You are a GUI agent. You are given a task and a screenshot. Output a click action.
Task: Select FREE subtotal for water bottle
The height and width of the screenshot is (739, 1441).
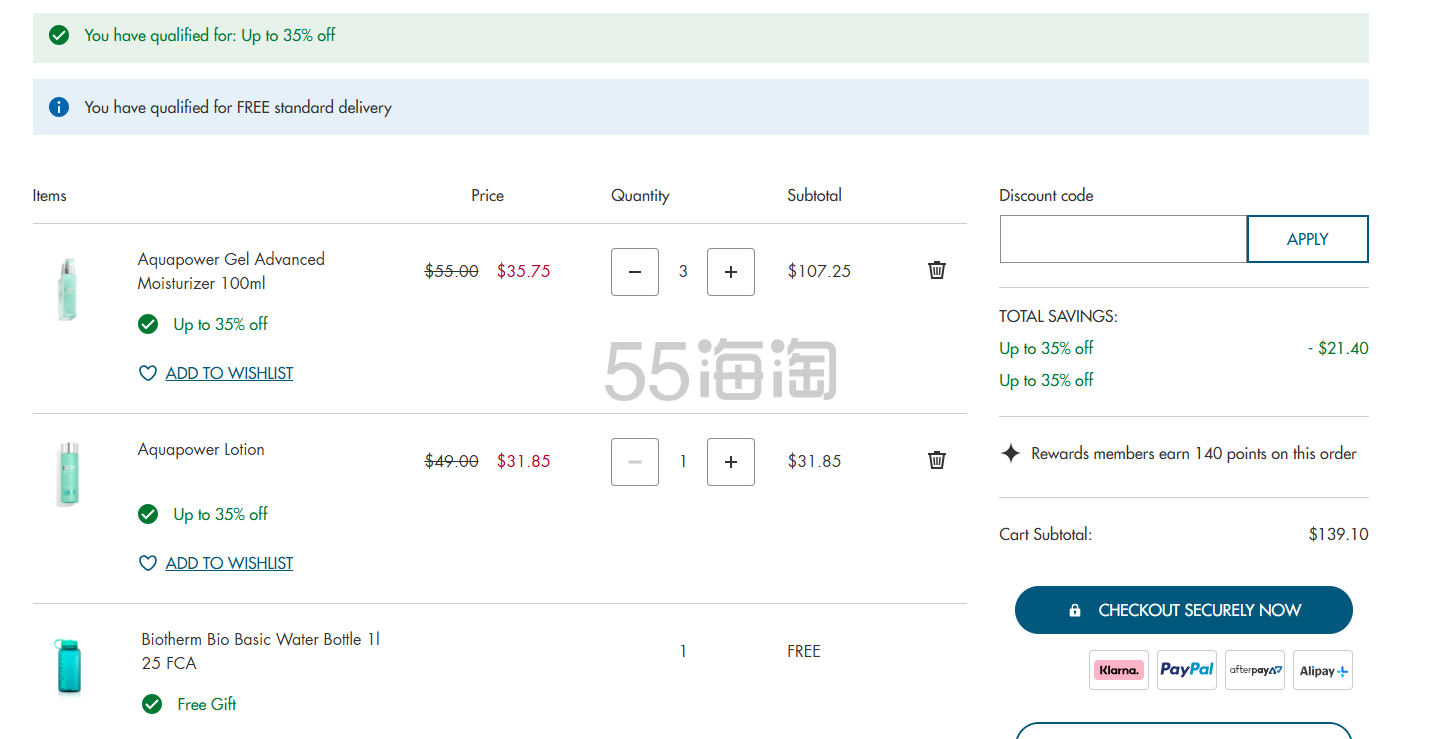(x=804, y=651)
